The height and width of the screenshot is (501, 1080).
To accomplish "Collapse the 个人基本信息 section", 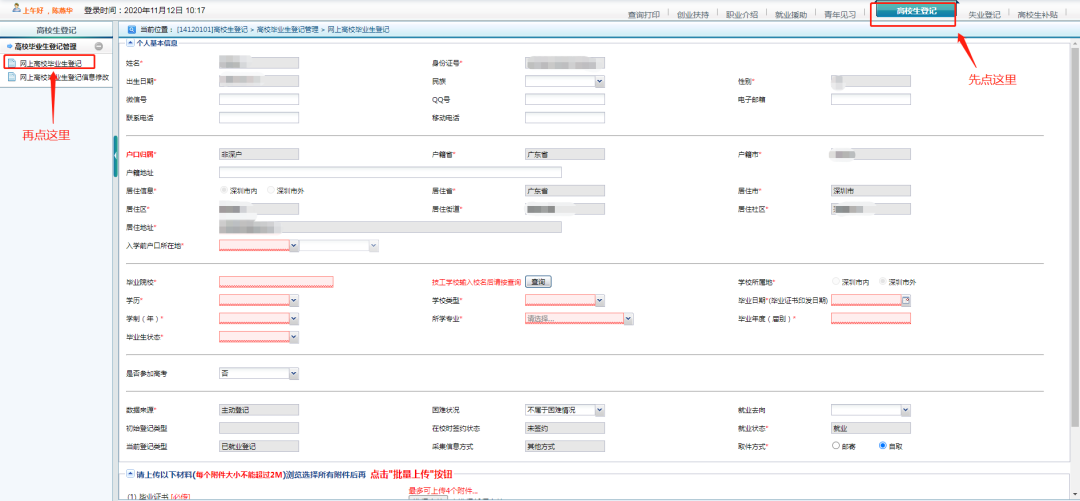I will click(130, 43).
